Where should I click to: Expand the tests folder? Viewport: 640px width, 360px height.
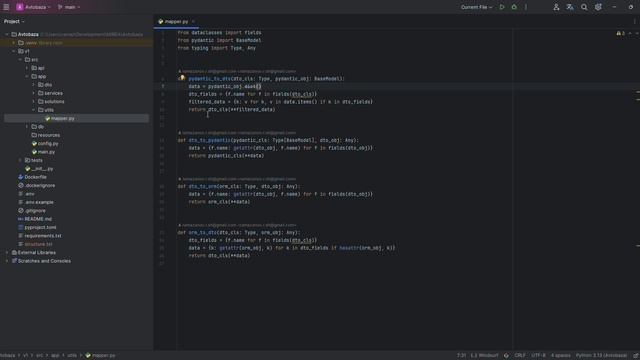20,160
